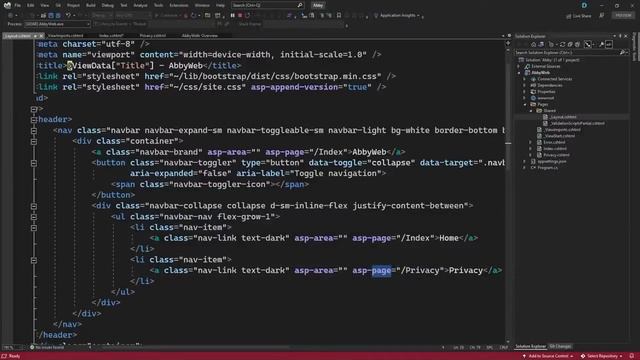
Task: Collapse the header element fold marker
Action: (34, 120)
